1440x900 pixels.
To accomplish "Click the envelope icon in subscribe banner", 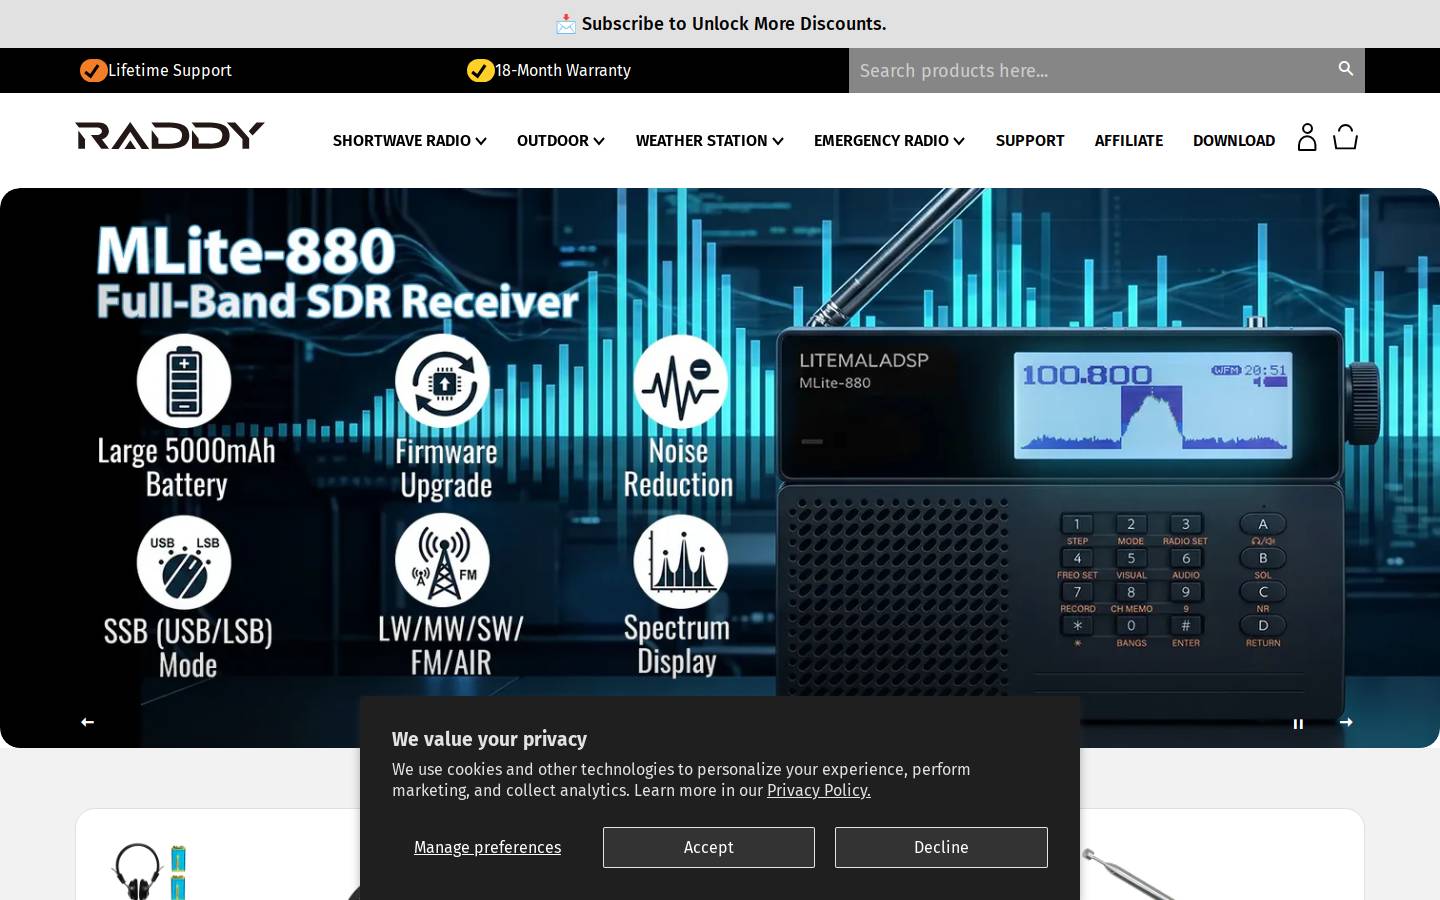I will (566, 24).
